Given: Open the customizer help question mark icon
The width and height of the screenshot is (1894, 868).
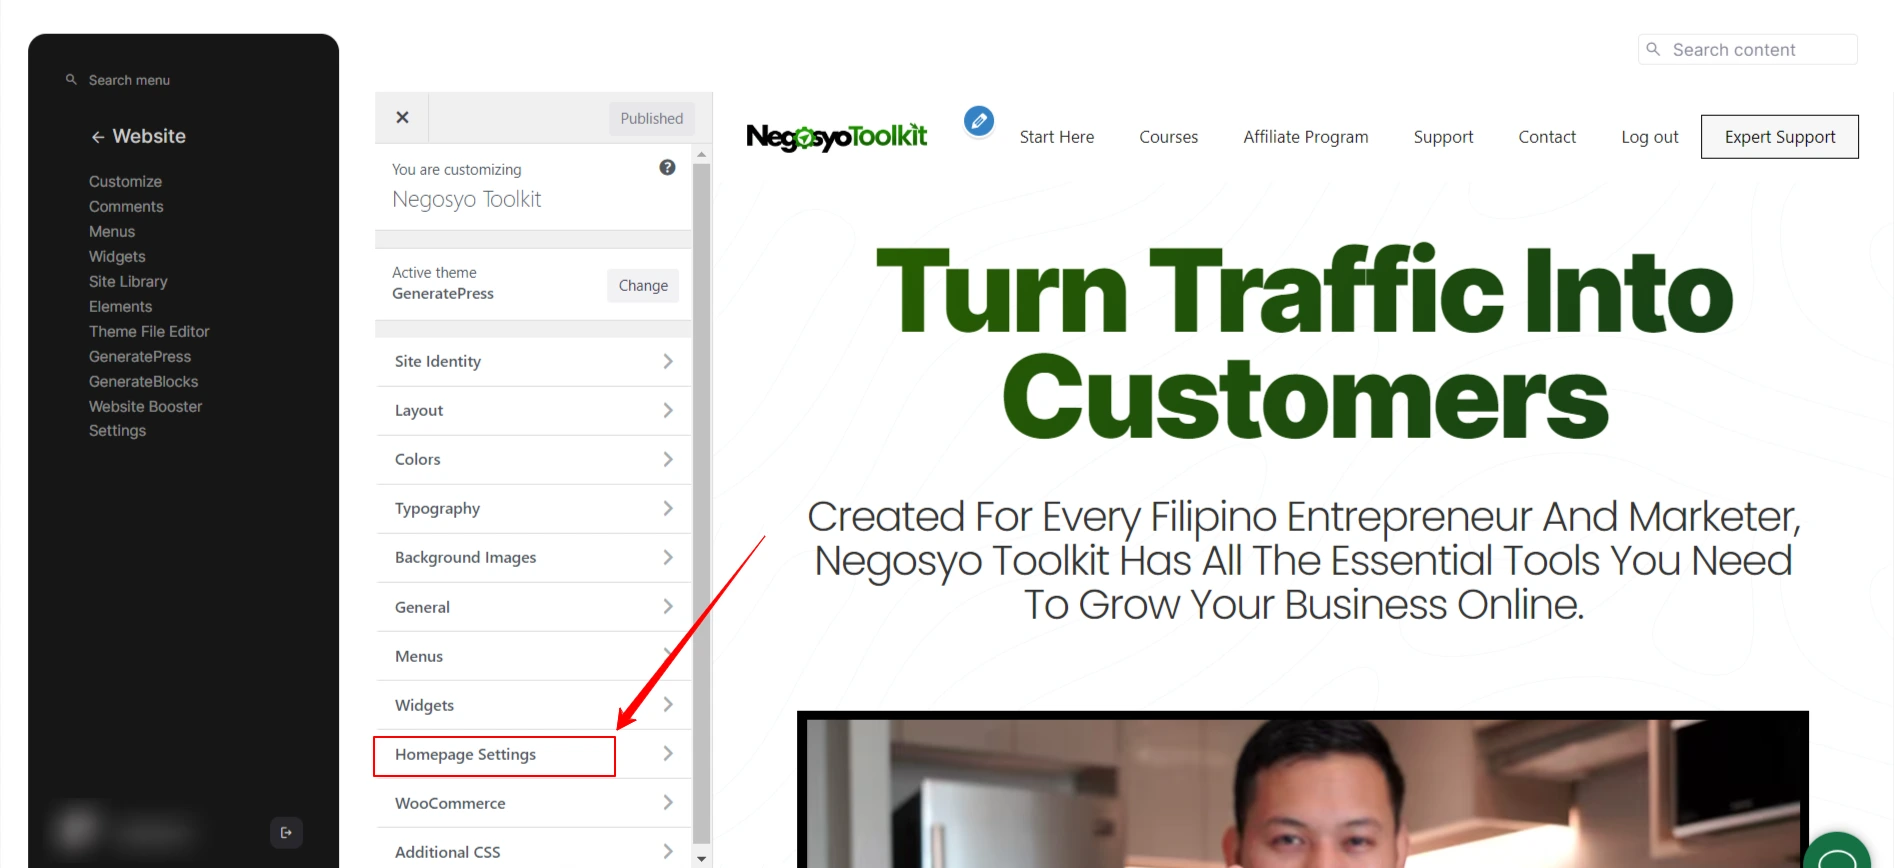Looking at the screenshot, I should click(x=667, y=168).
